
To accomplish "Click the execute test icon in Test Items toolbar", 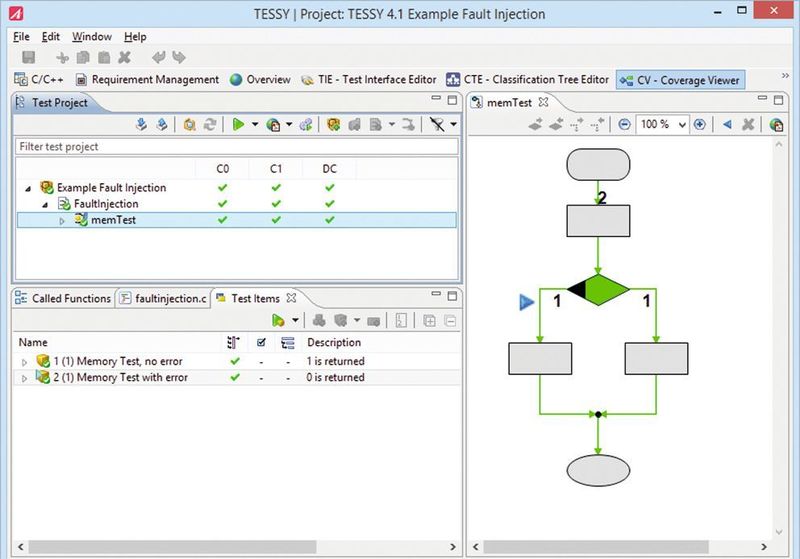I will [278, 320].
